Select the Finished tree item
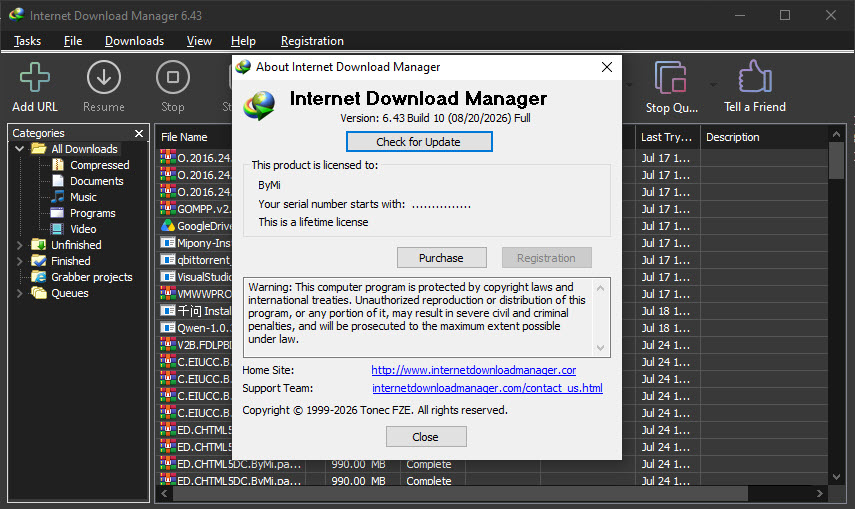855x509 pixels. pos(71,261)
